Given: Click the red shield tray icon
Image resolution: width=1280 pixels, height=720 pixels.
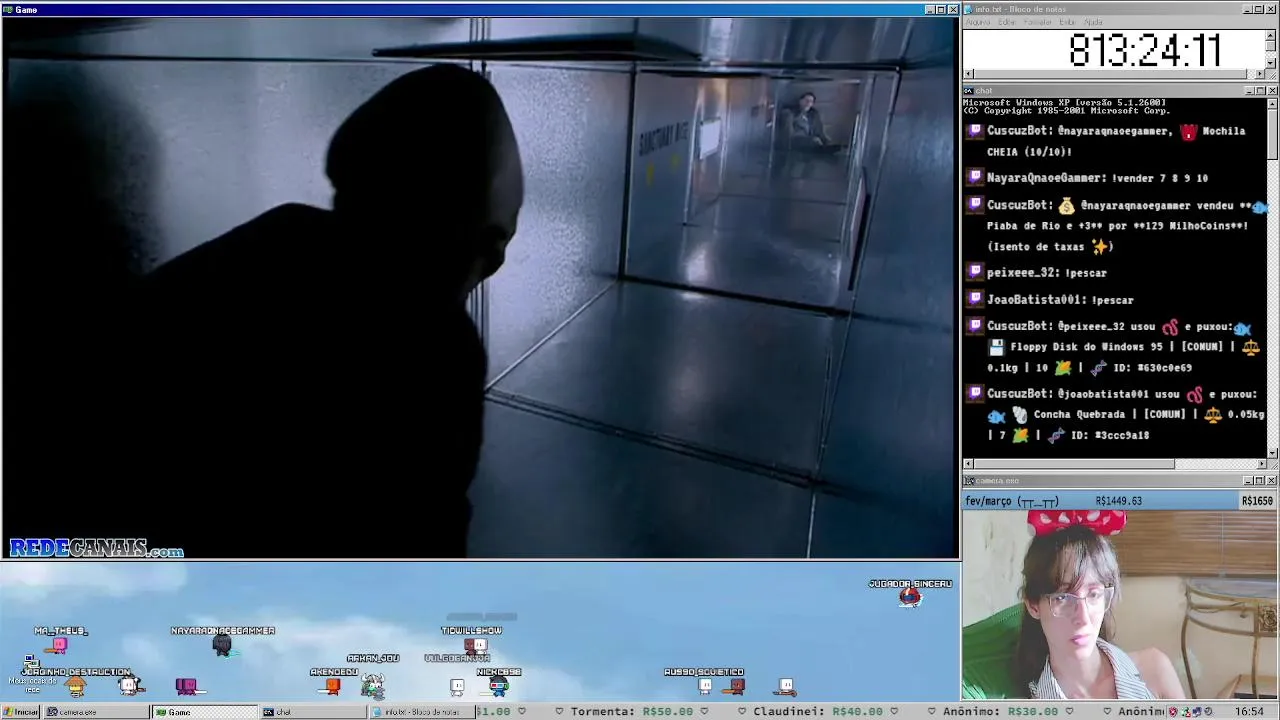Looking at the screenshot, I should pyautogui.click(x=1174, y=712).
